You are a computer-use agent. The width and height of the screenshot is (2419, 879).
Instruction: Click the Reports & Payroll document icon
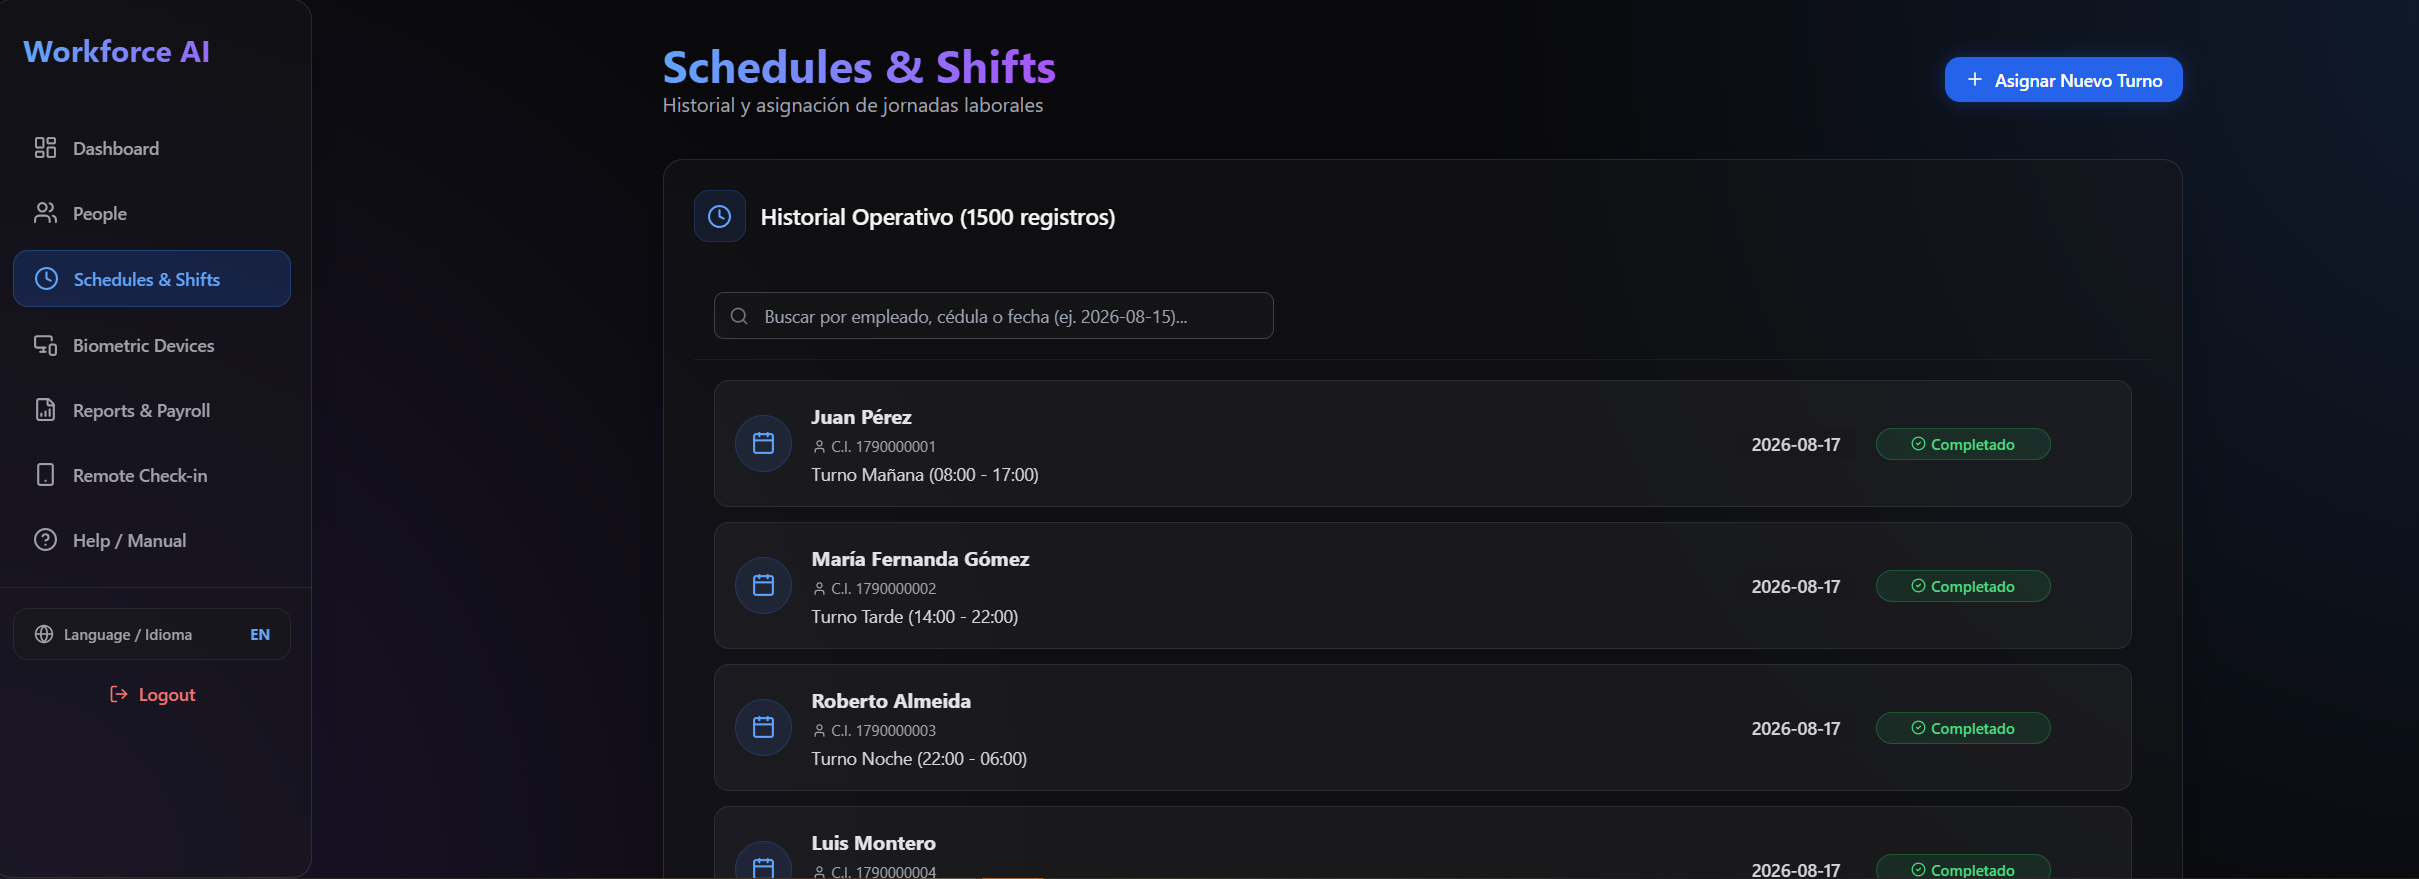(x=45, y=410)
